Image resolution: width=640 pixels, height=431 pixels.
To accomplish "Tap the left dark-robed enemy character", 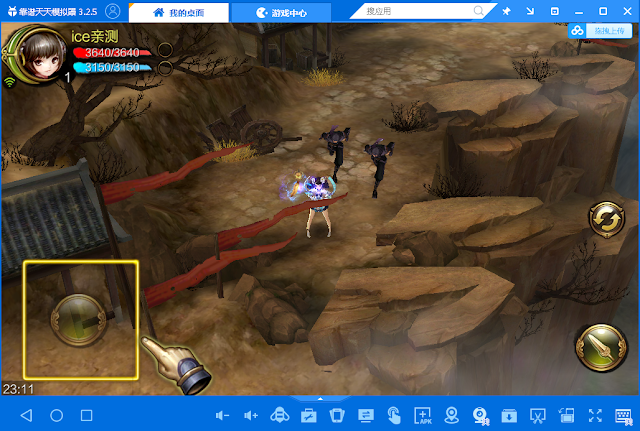I will (336, 153).
